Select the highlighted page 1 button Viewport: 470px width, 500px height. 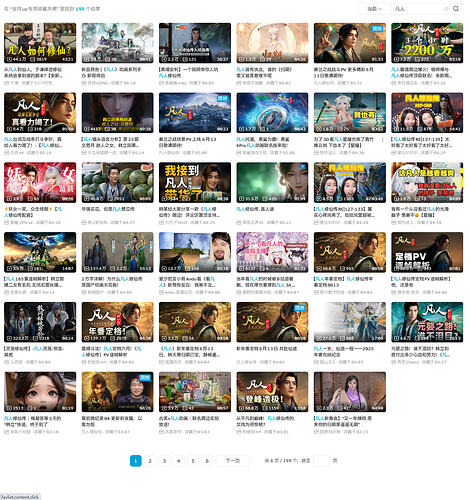[x=136, y=461]
